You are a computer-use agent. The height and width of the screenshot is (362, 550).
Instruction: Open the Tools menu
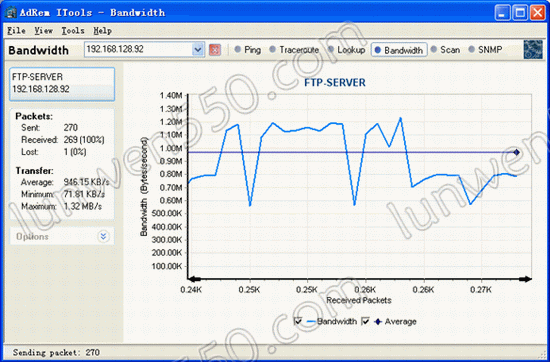click(x=73, y=31)
